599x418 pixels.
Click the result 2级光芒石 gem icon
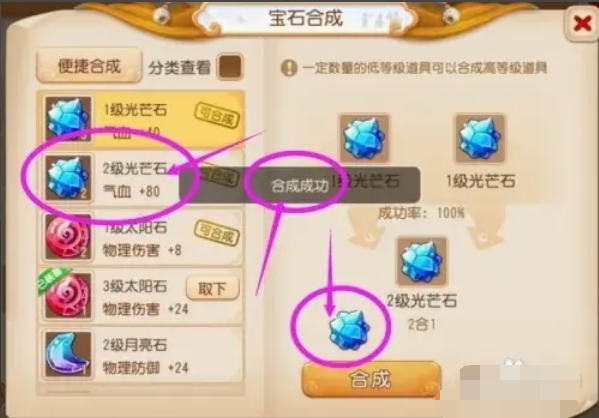[x=422, y=261]
